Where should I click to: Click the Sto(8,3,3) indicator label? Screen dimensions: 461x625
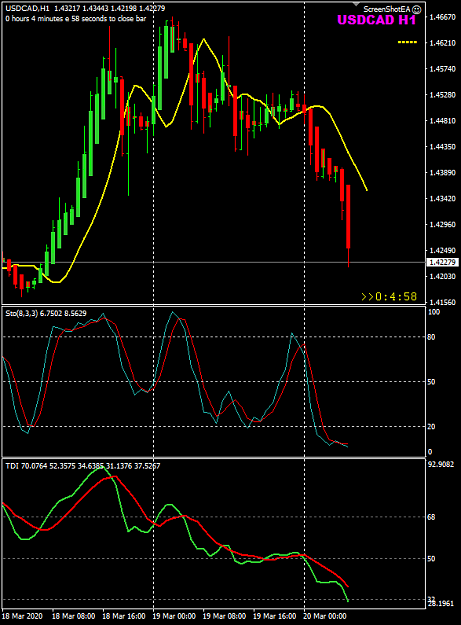(46, 313)
